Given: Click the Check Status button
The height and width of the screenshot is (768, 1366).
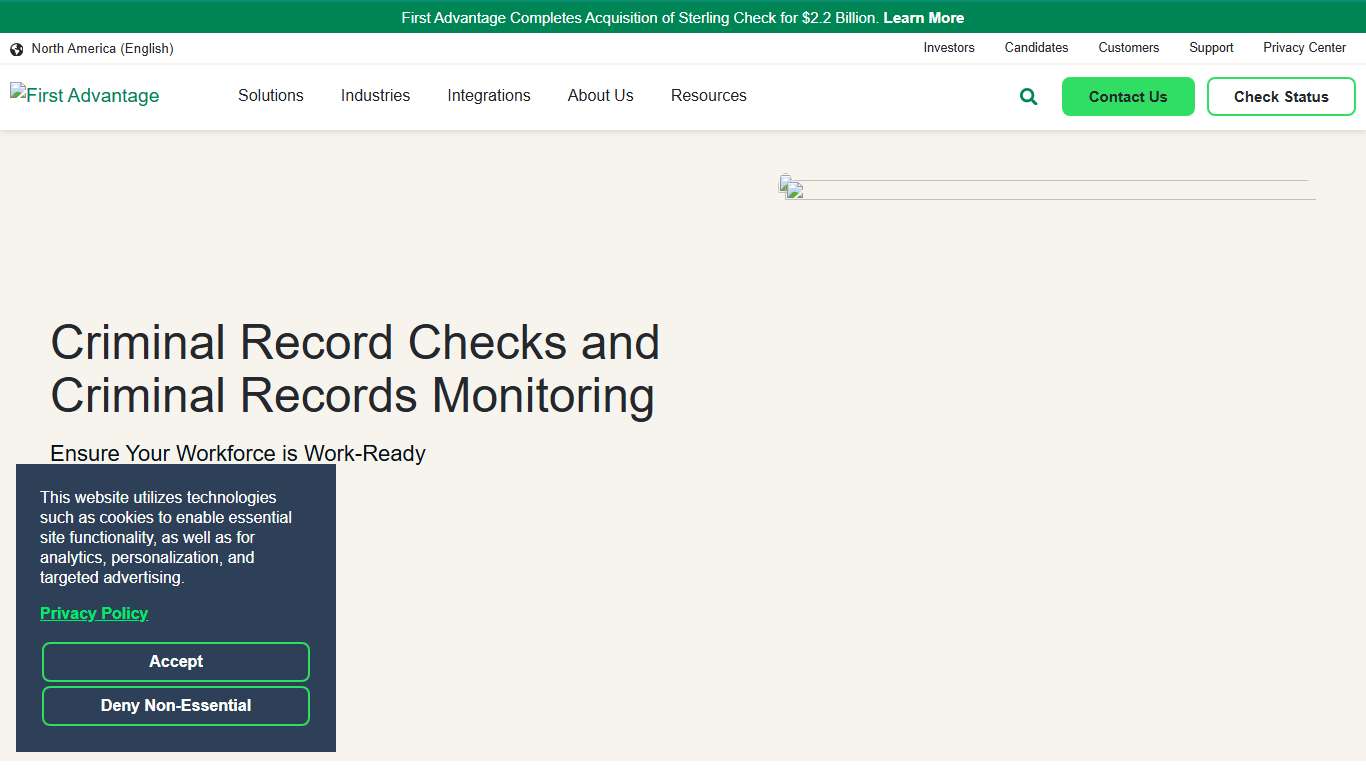Looking at the screenshot, I should (1281, 96).
